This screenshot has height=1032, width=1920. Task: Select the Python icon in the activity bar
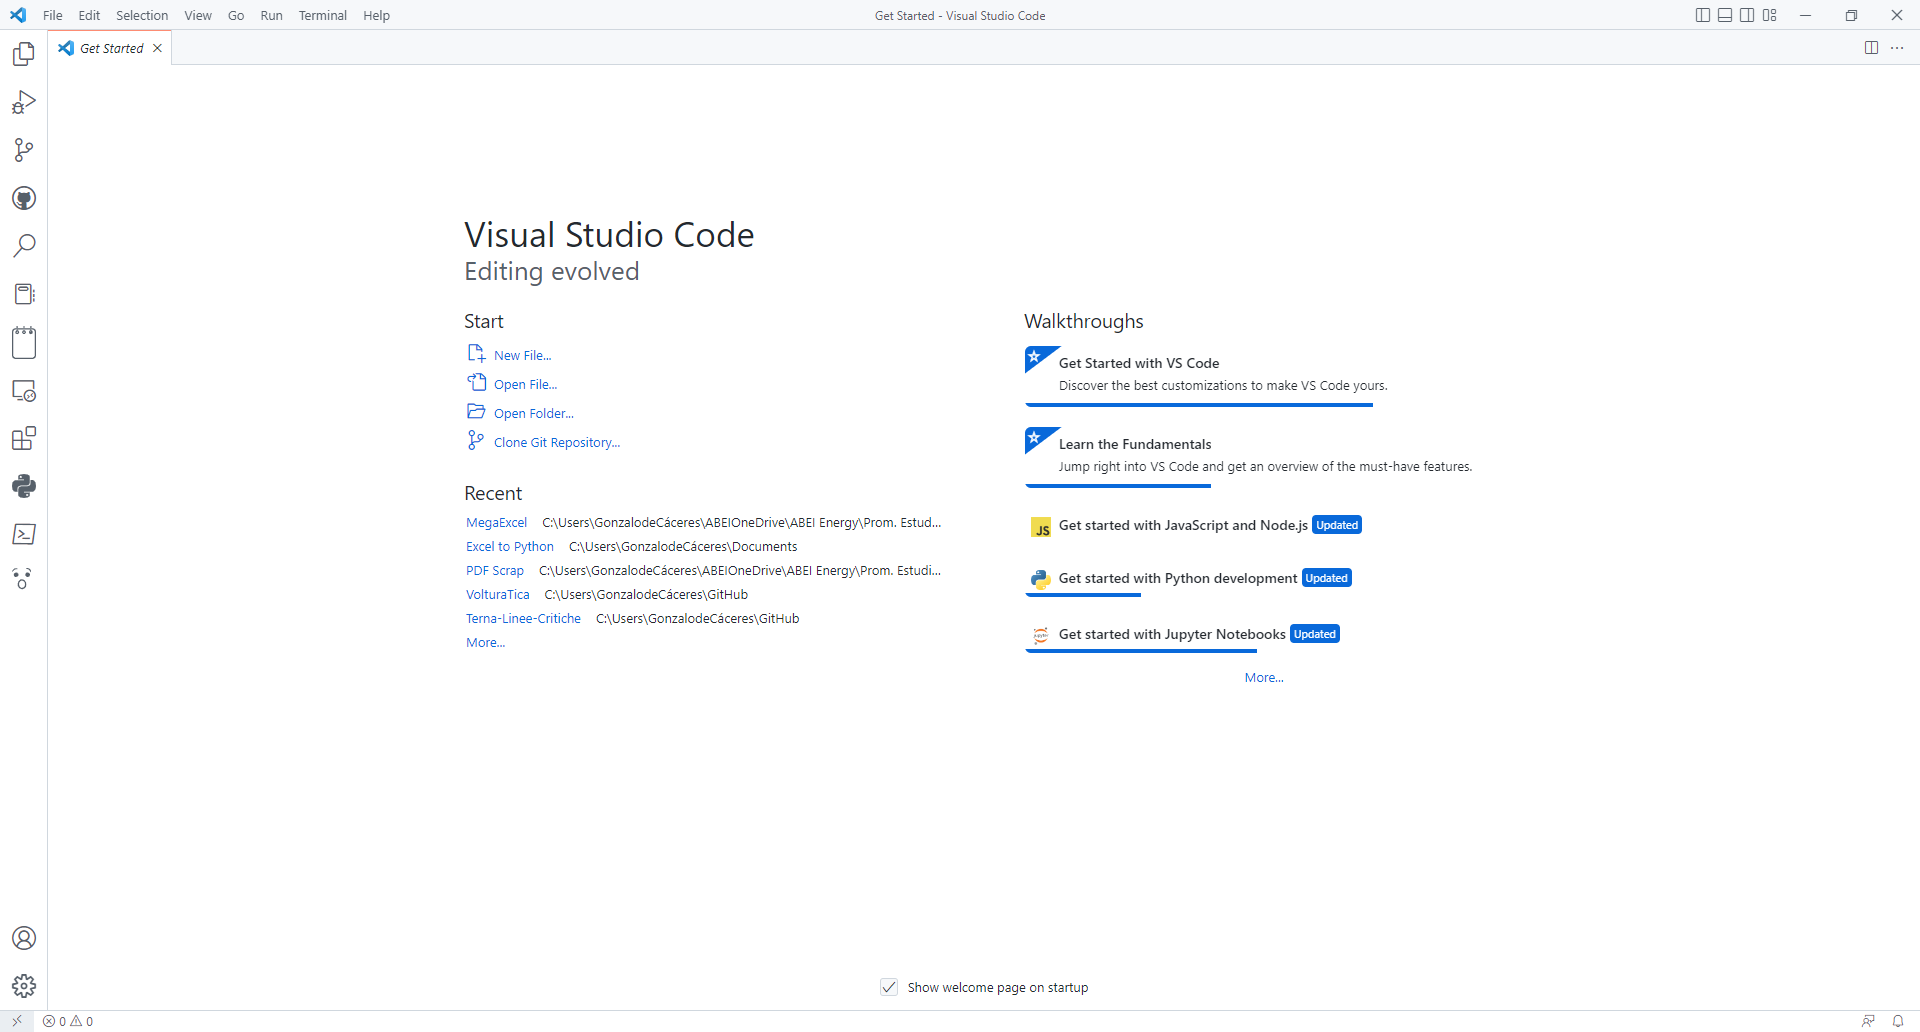click(x=24, y=486)
